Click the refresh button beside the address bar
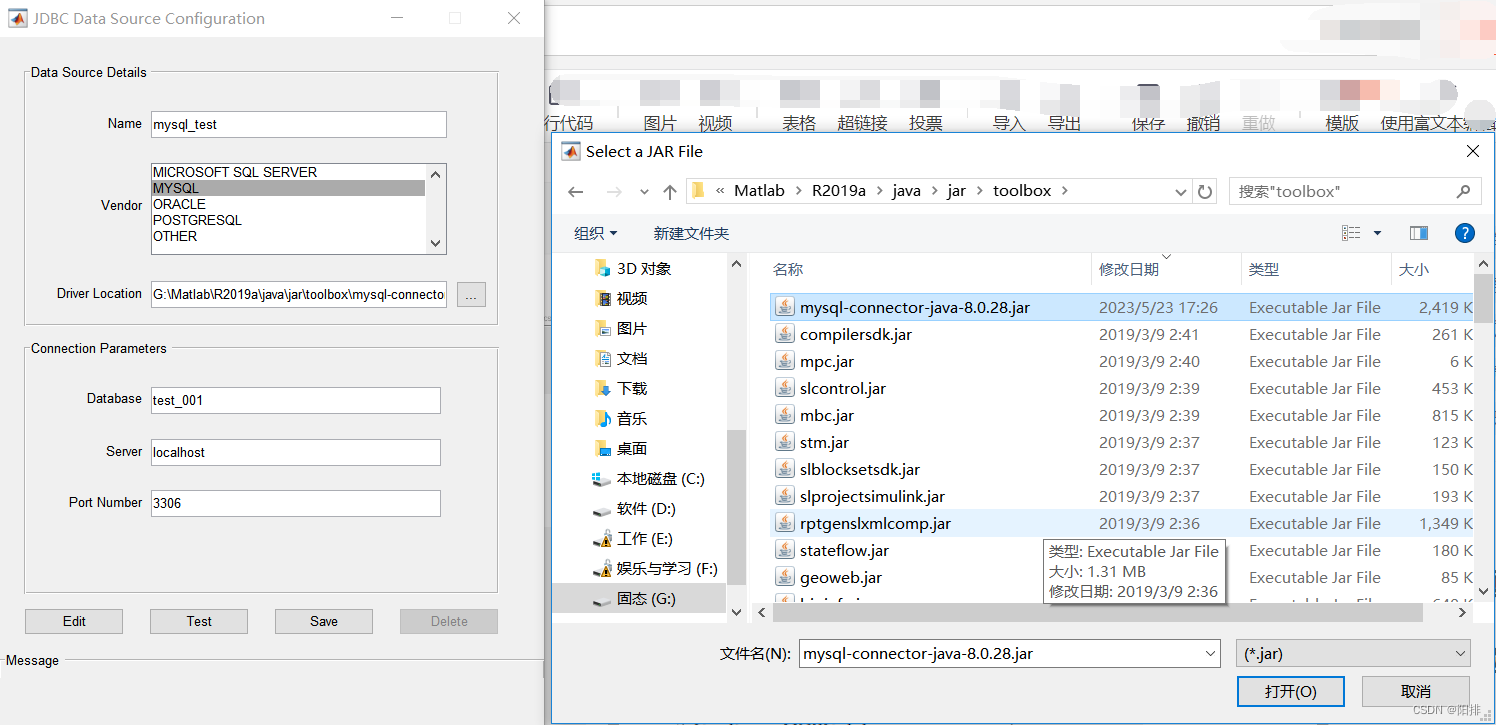 tap(1205, 191)
